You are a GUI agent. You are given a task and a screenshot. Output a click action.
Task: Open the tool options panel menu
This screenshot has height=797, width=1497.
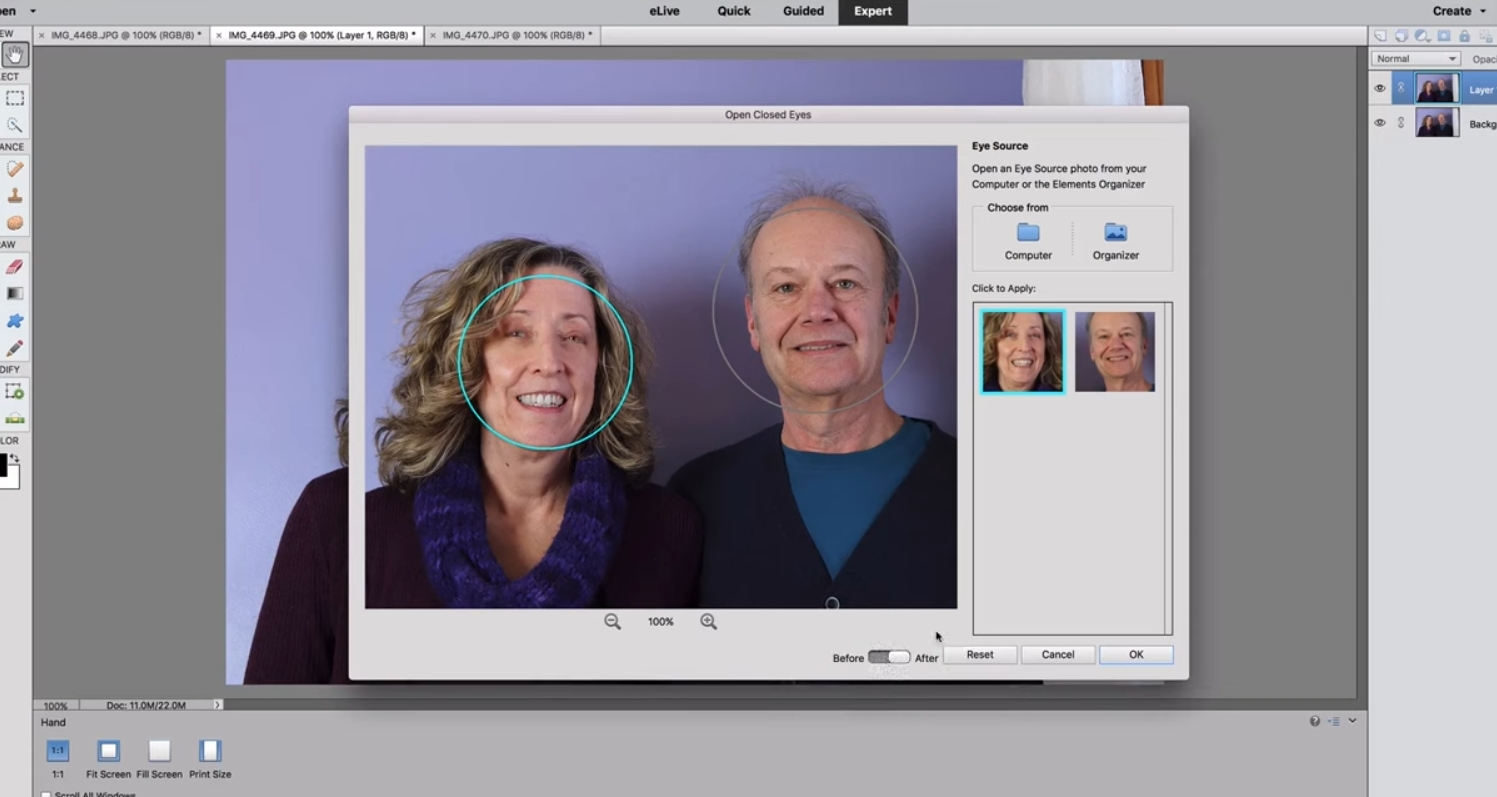tap(1334, 721)
